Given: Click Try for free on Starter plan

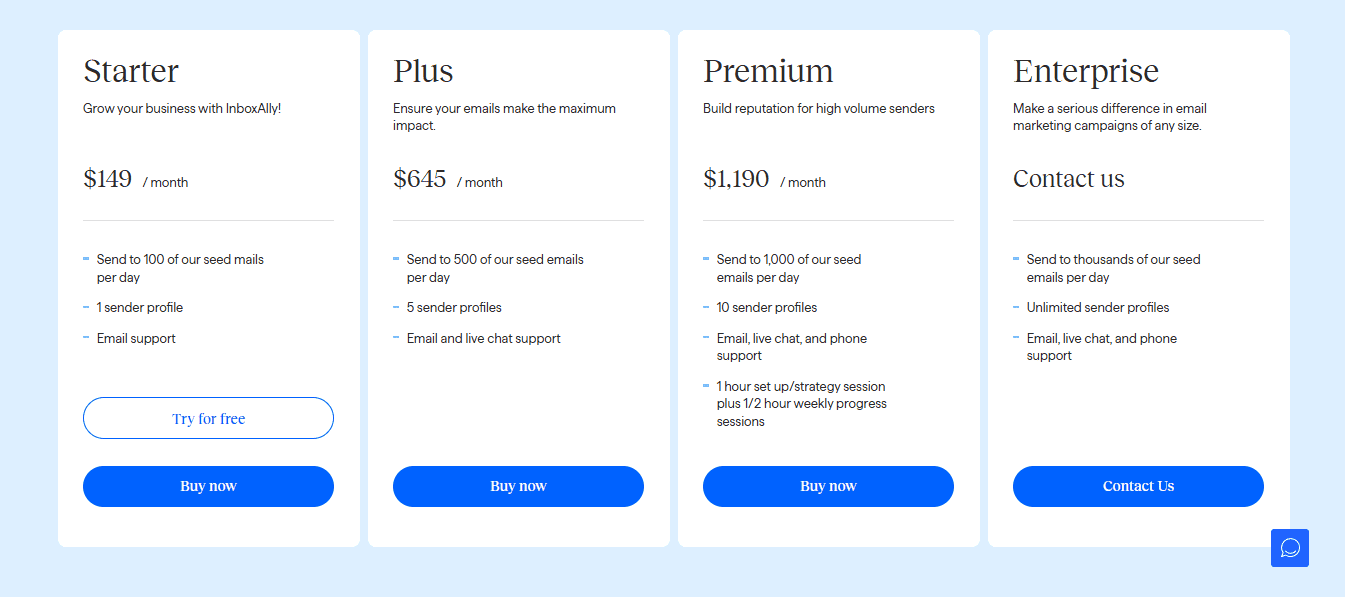Looking at the screenshot, I should point(208,418).
